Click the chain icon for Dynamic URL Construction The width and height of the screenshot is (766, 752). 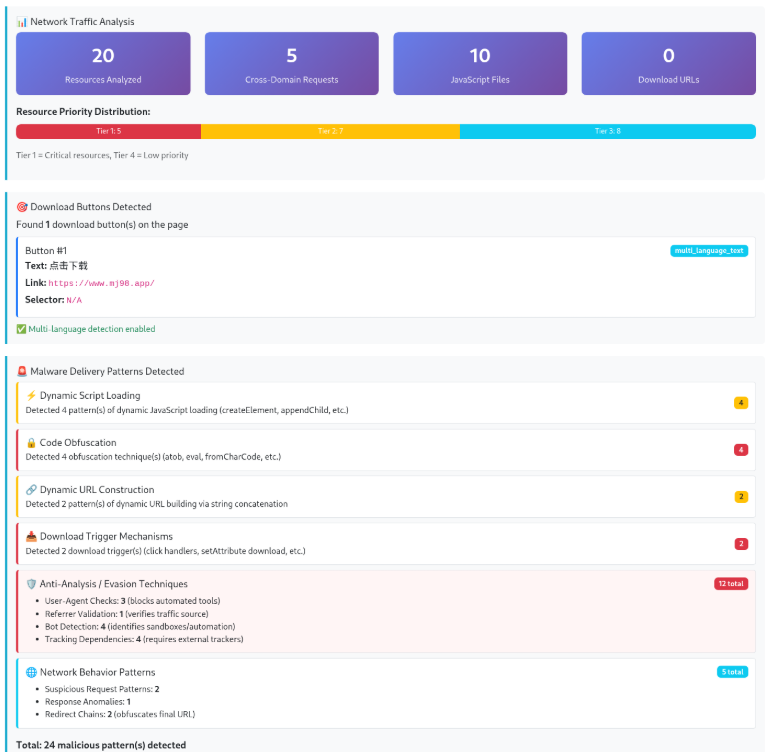click(x=31, y=490)
